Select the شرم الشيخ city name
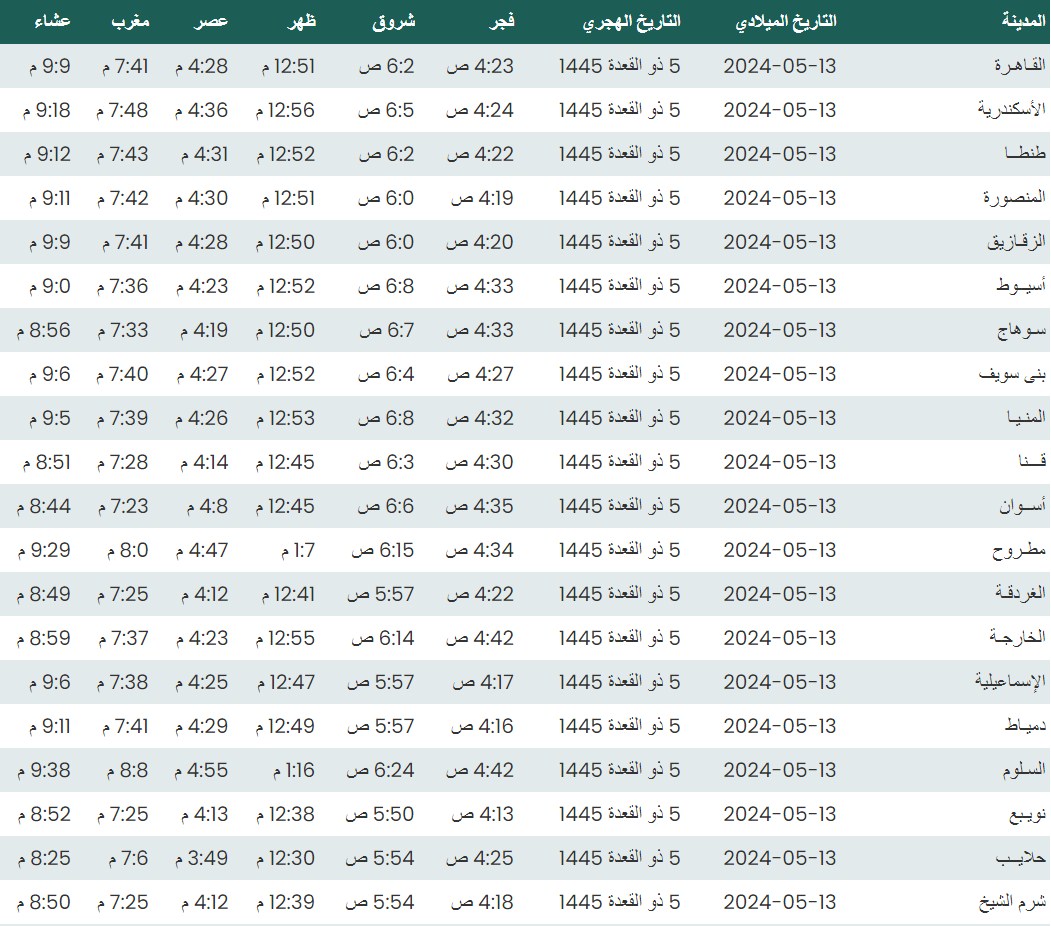The image size is (1051, 926). [x=1012, y=902]
